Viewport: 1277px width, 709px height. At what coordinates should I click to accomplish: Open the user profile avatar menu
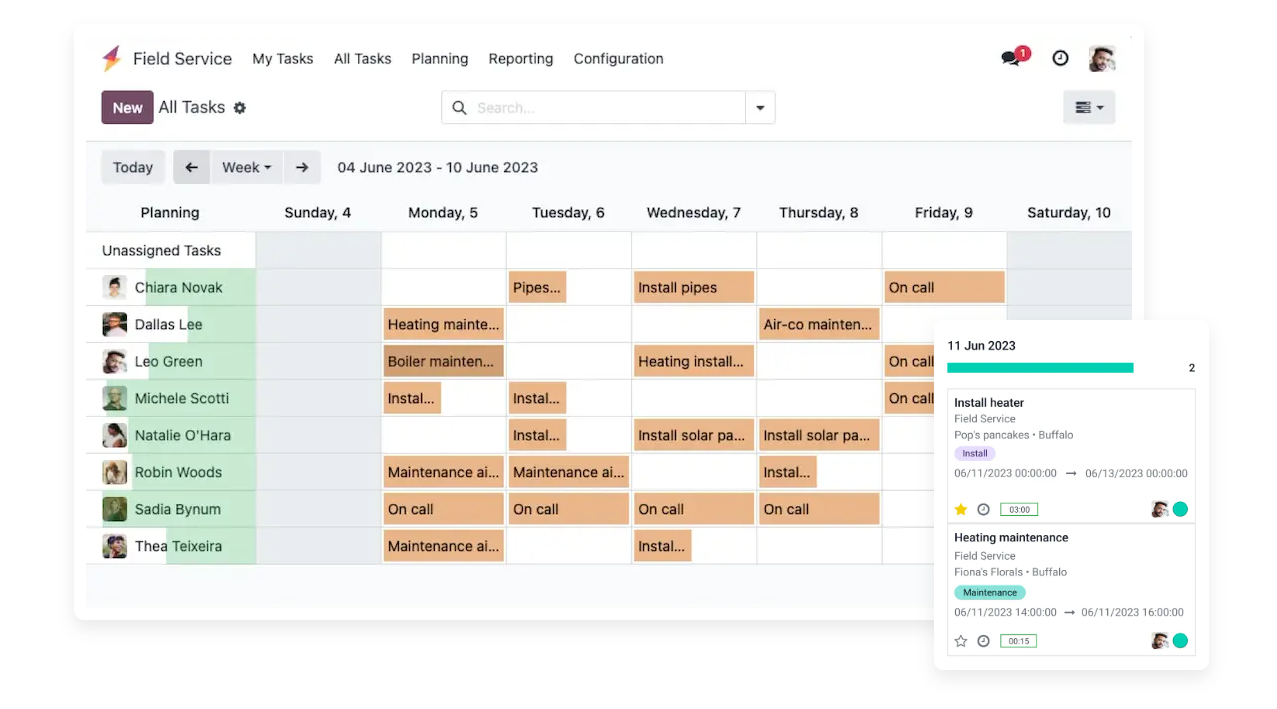1102,58
